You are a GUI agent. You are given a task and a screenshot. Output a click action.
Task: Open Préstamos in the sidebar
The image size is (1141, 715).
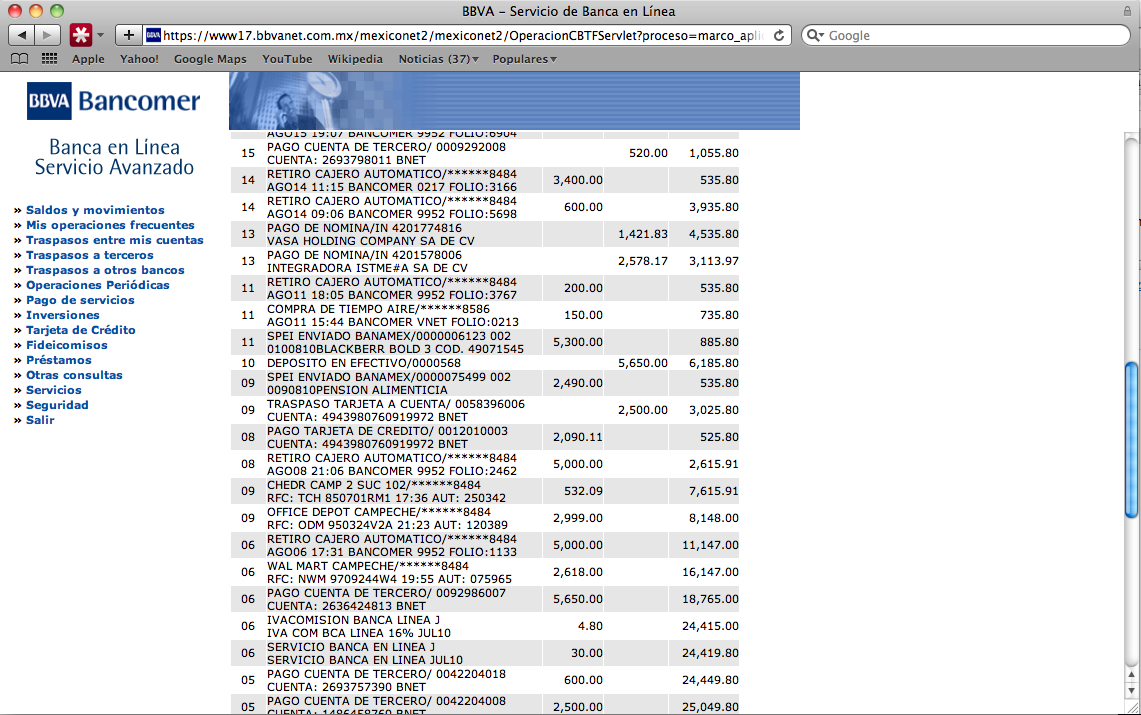tap(59, 360)
